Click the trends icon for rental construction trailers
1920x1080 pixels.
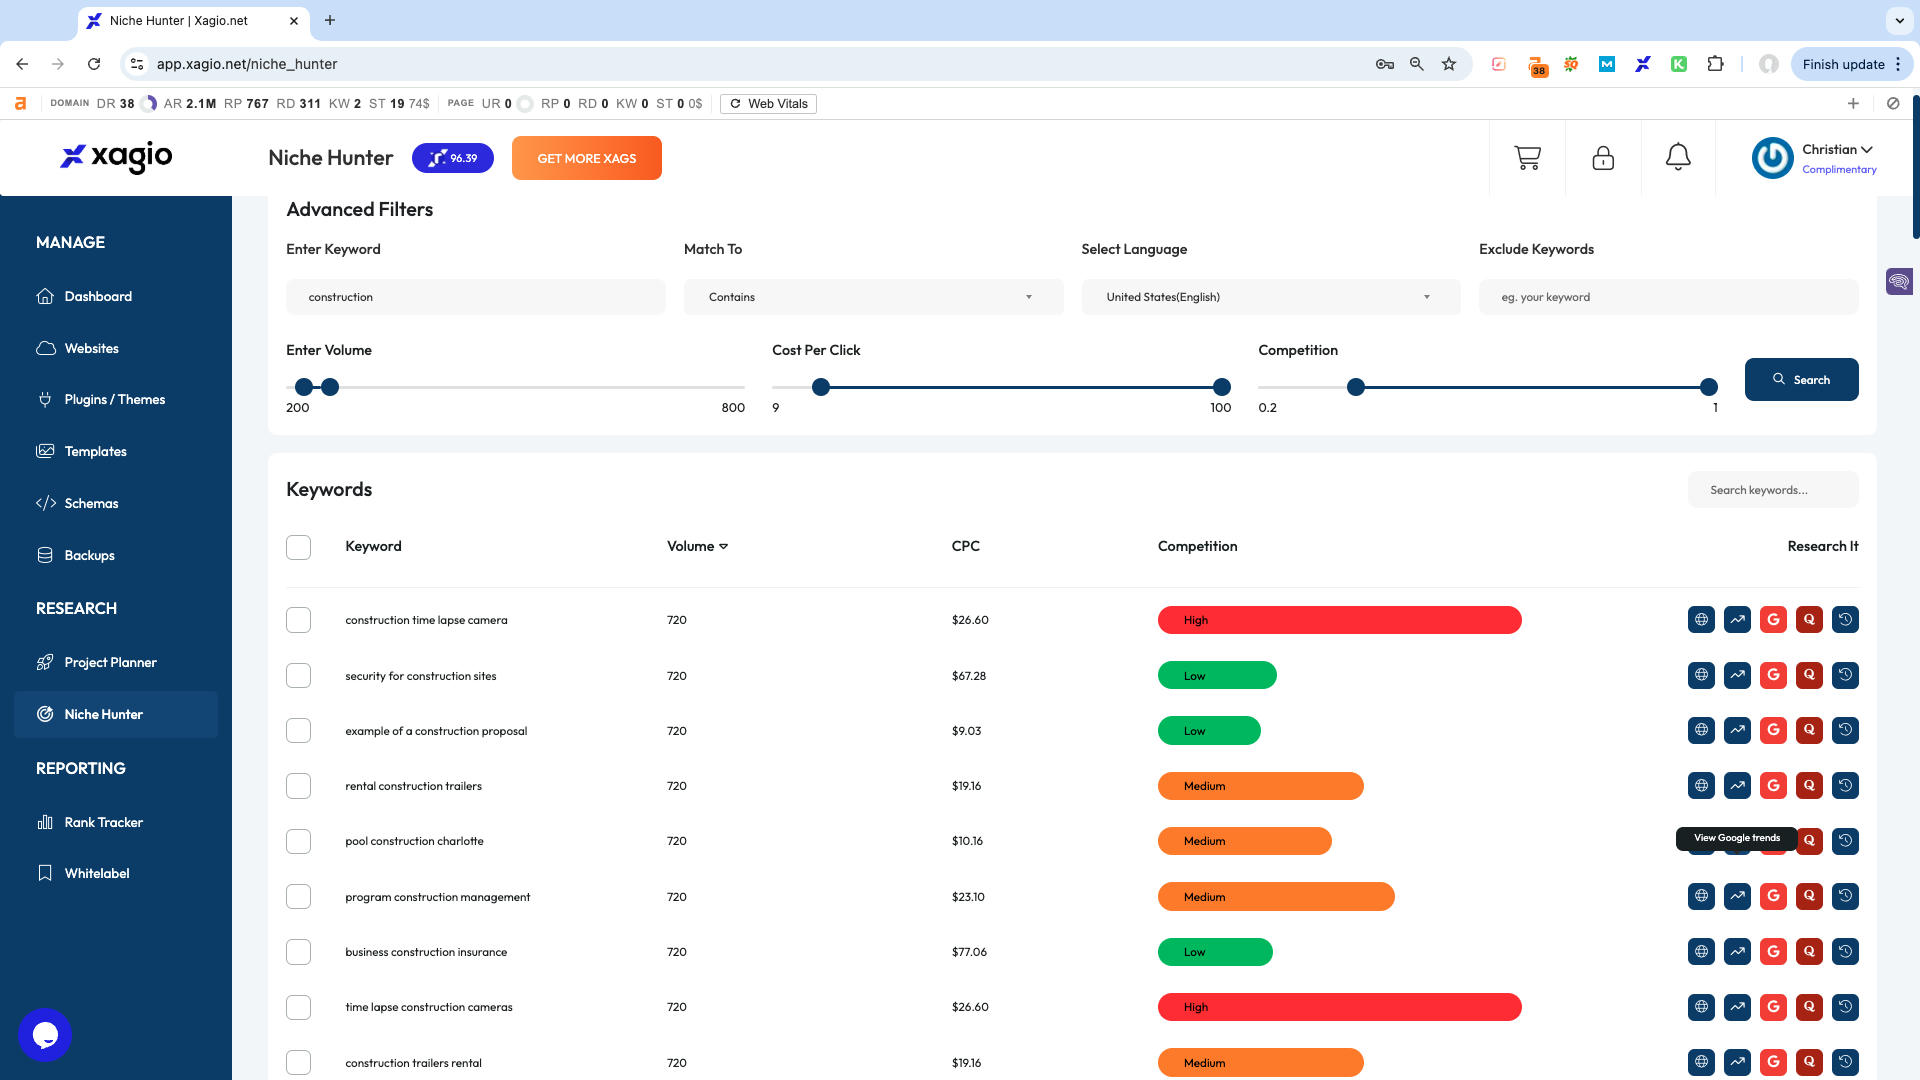click(x=1737, y=786)
